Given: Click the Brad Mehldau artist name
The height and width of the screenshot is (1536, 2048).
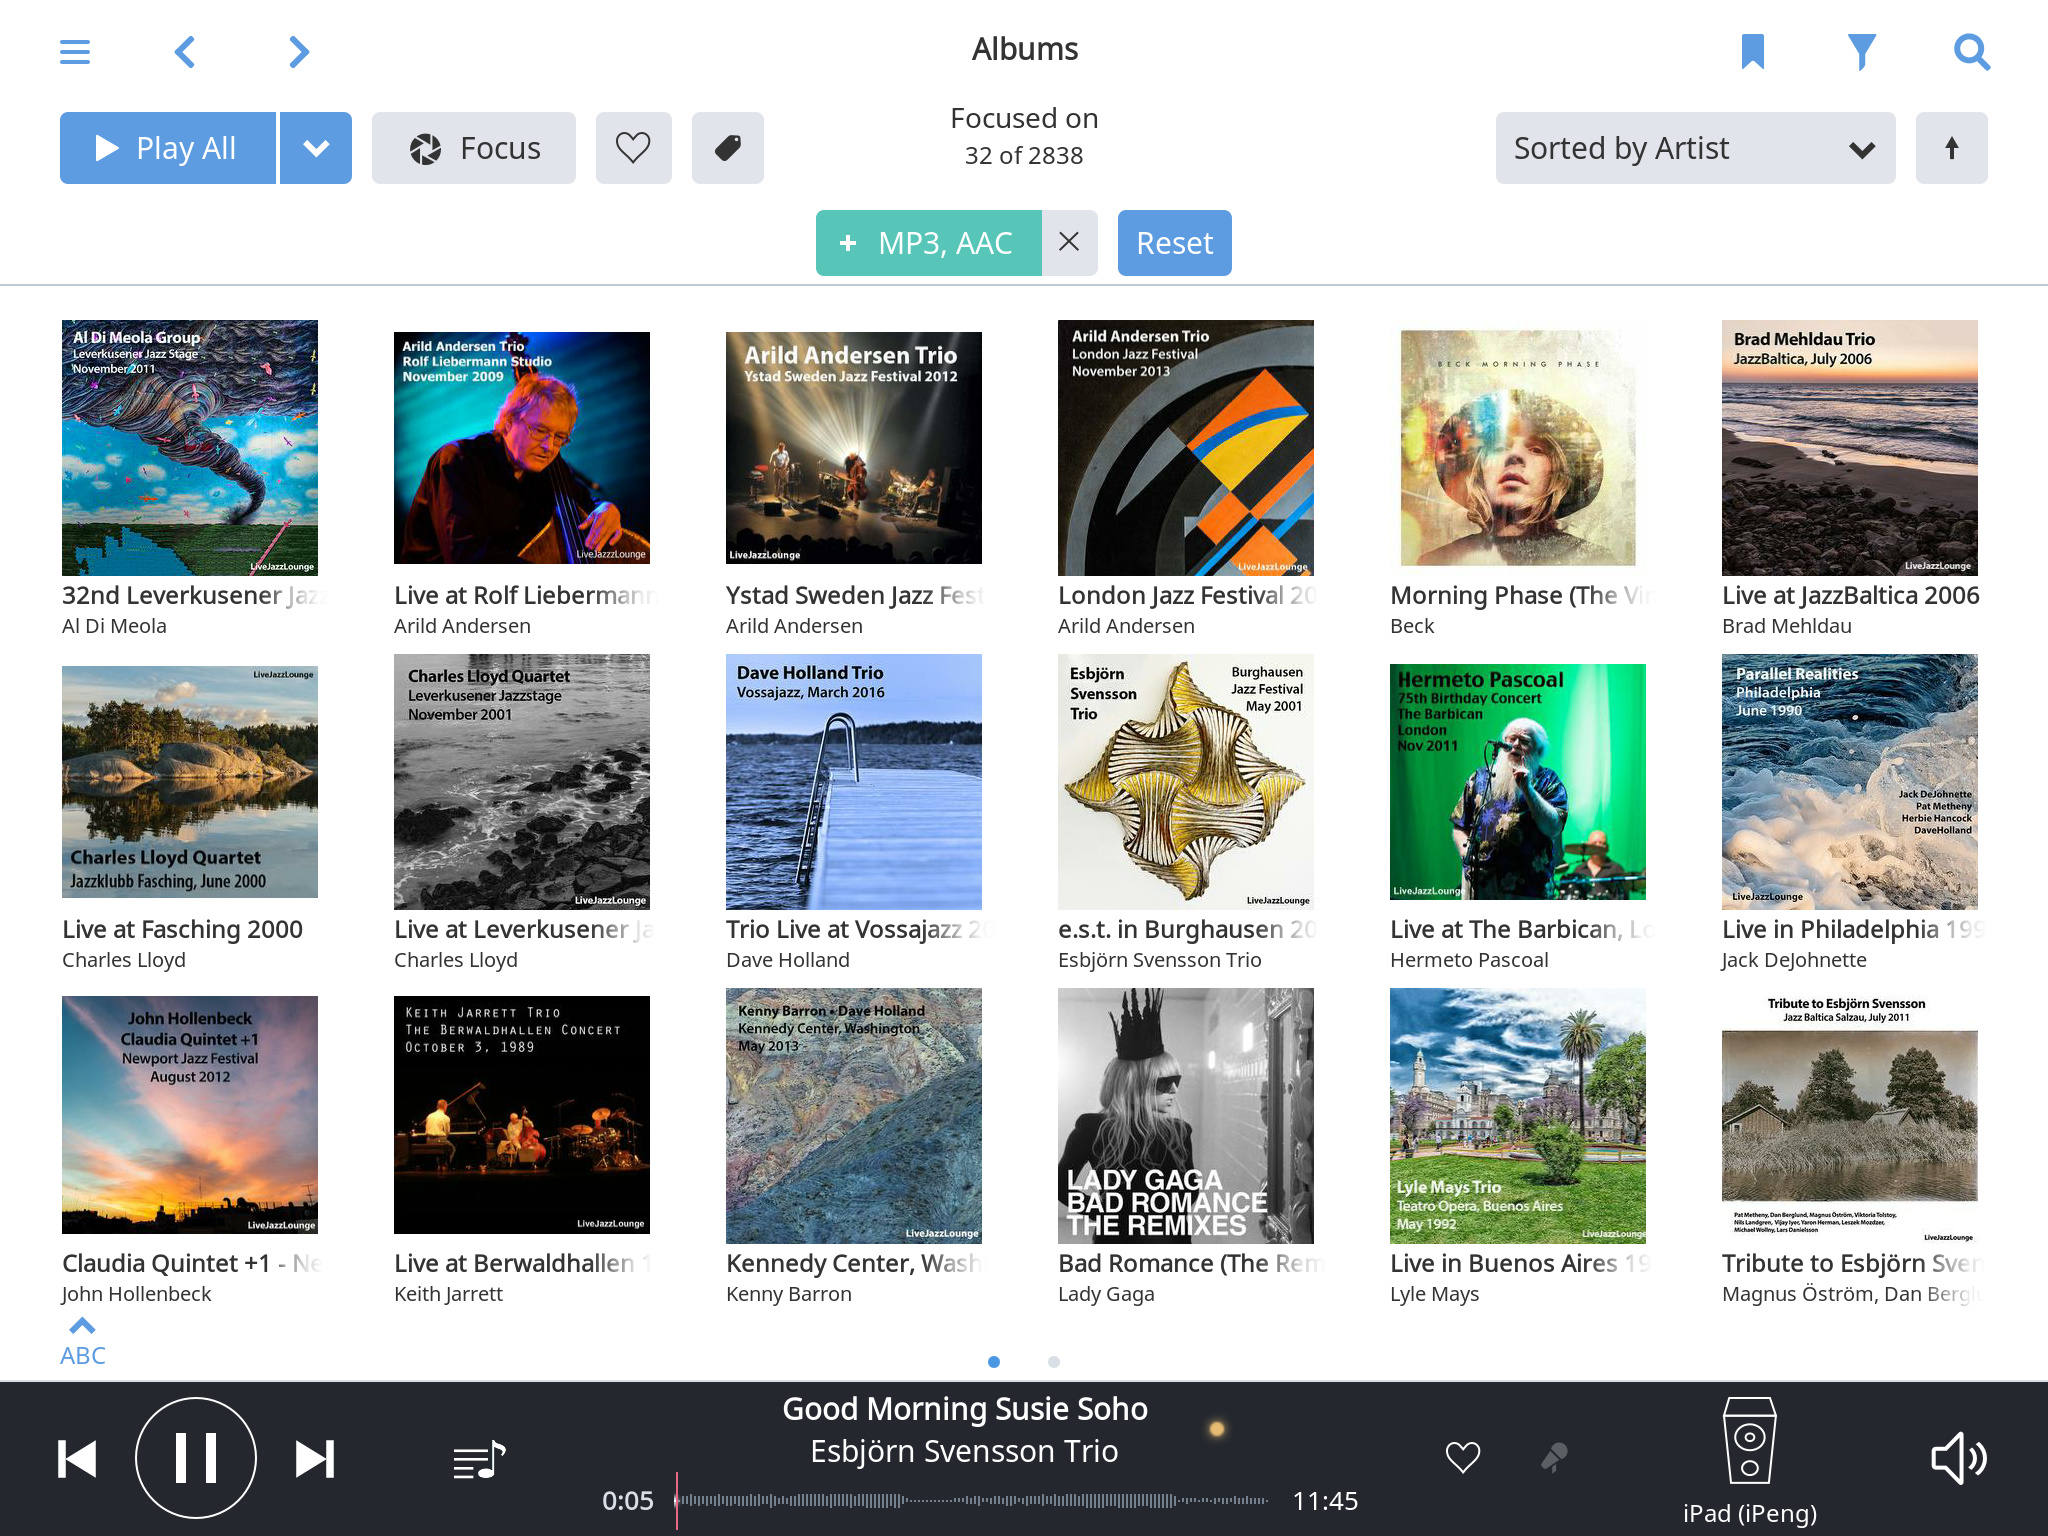Looking at the screenshot, I should click(x=1787, y=626).
